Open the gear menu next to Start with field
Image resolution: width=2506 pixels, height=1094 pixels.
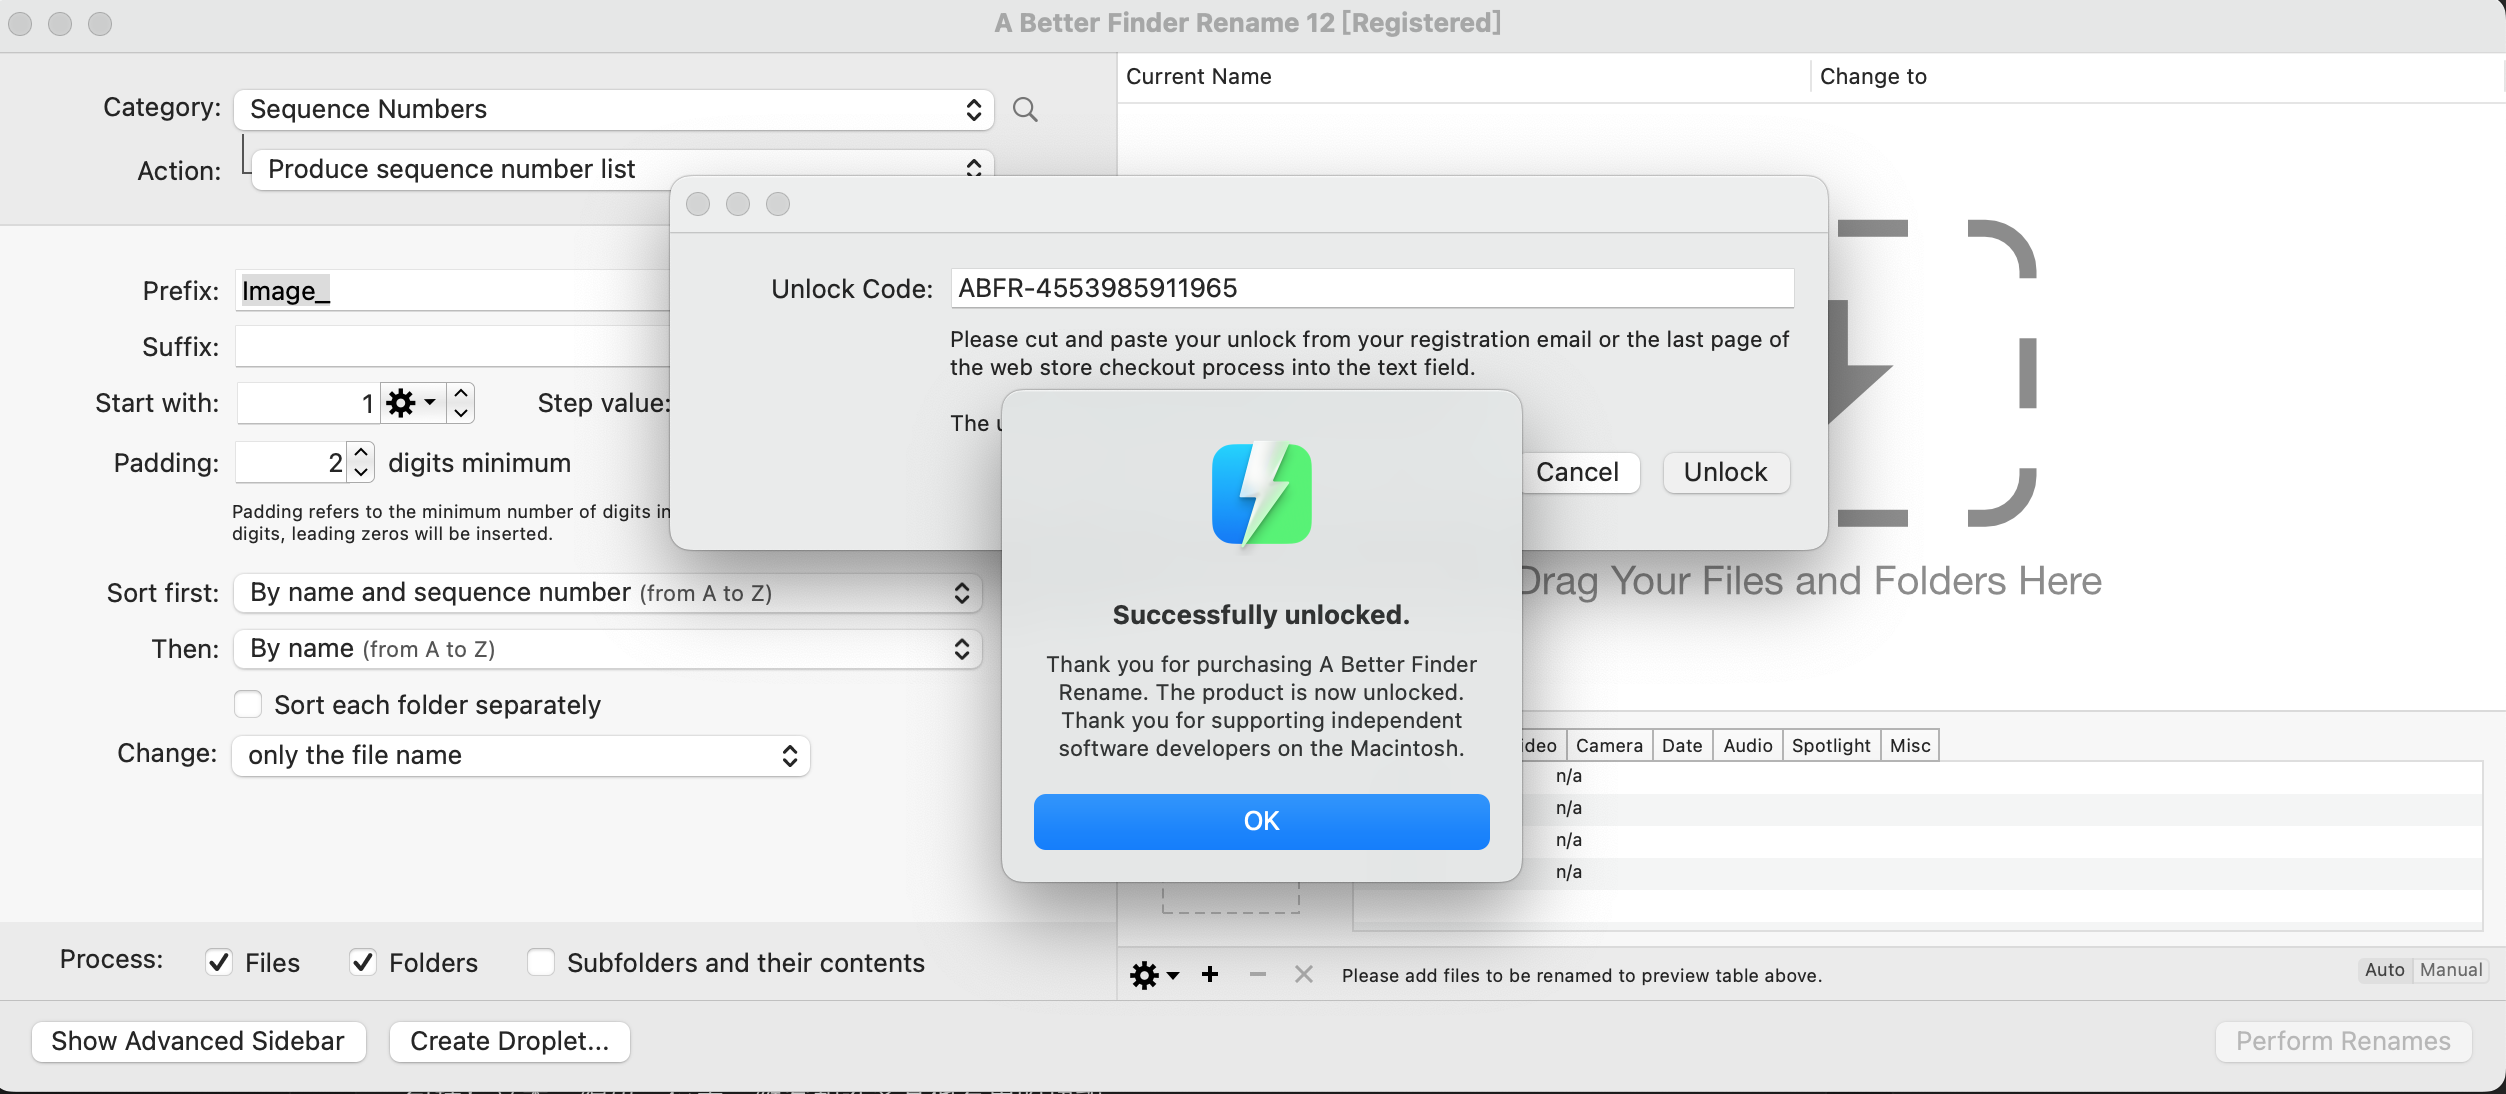(x=404, y=403)
